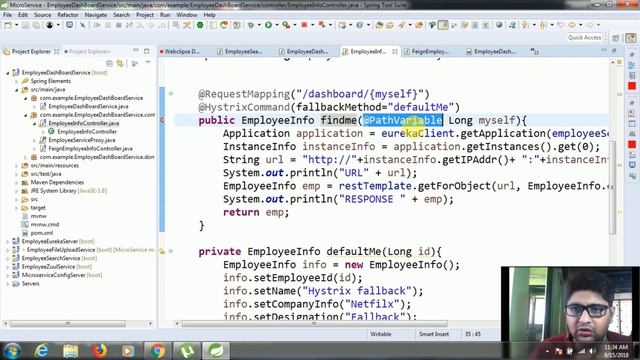Open Windows Explorer folder in taskbar
Image resolution: width=640 pixels, height=360 pixels.
tap(70, 351)
